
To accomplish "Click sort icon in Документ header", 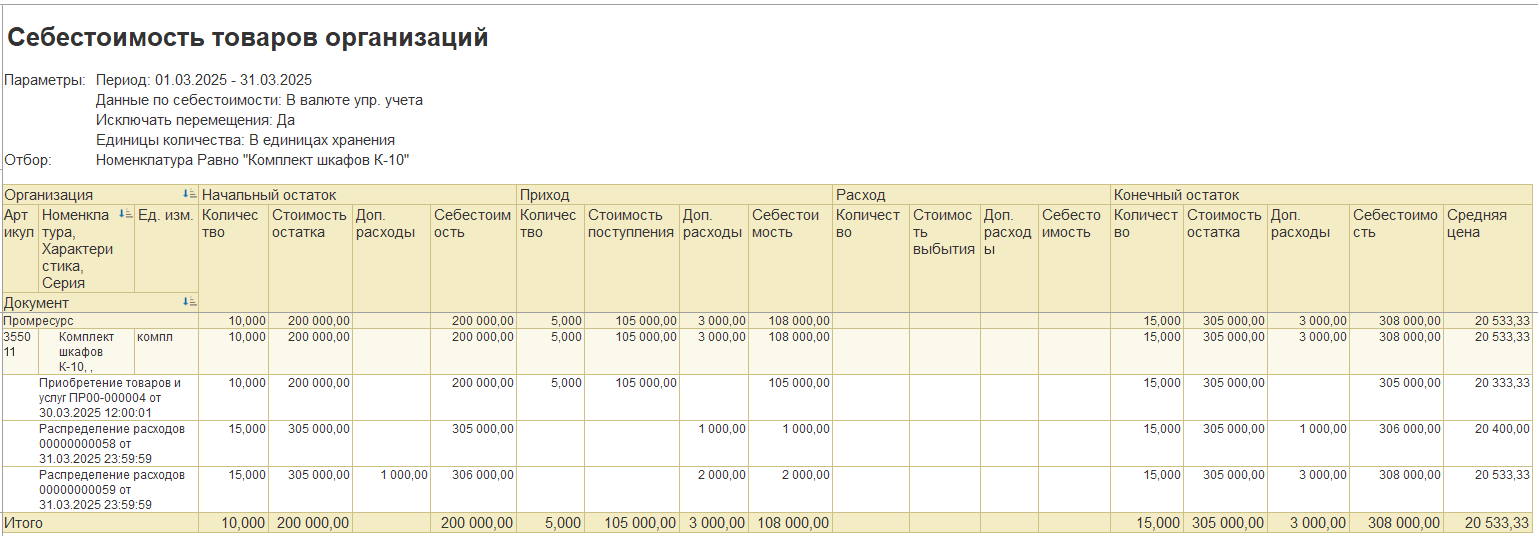I will pos(191,302).
